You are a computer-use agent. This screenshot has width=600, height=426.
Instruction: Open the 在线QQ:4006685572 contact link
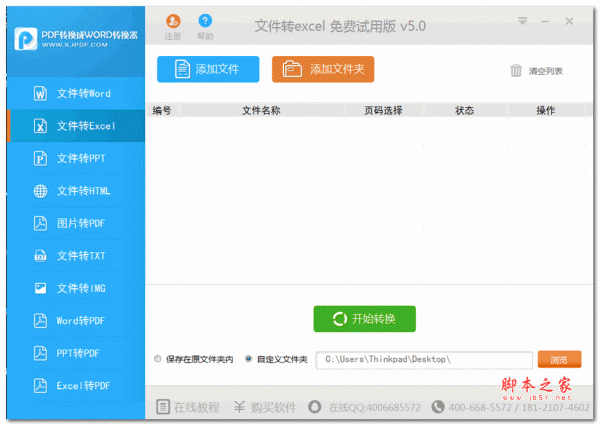365,407
